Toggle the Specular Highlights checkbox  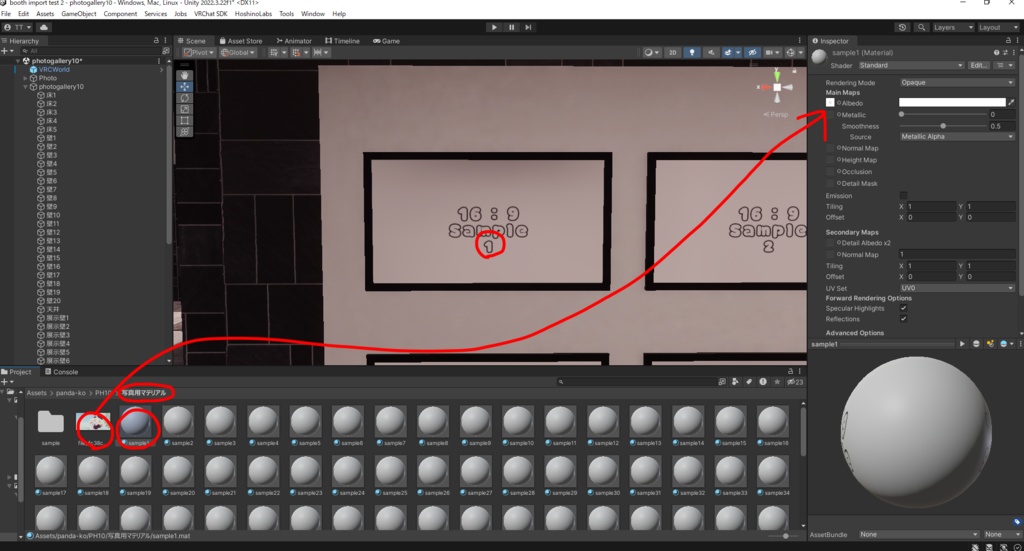(x=903, y=308)
